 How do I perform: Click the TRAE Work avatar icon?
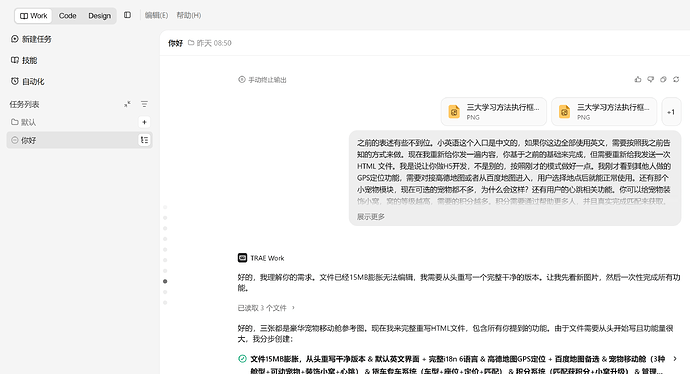(242, 258)
